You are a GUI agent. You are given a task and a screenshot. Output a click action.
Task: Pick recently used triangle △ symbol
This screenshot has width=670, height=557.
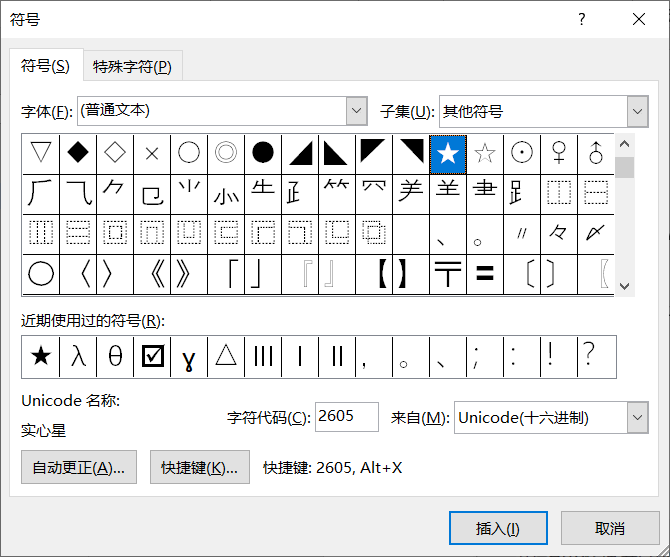click(x=226, y=357)
